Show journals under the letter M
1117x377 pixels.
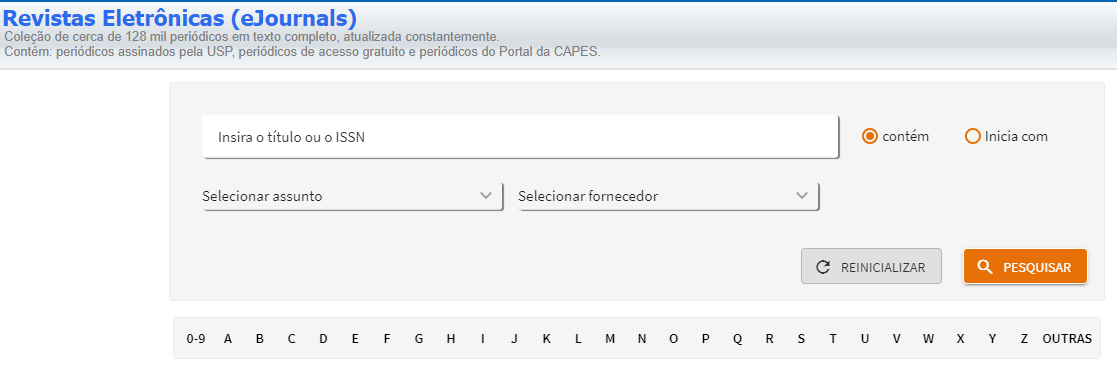click(610, 339)
